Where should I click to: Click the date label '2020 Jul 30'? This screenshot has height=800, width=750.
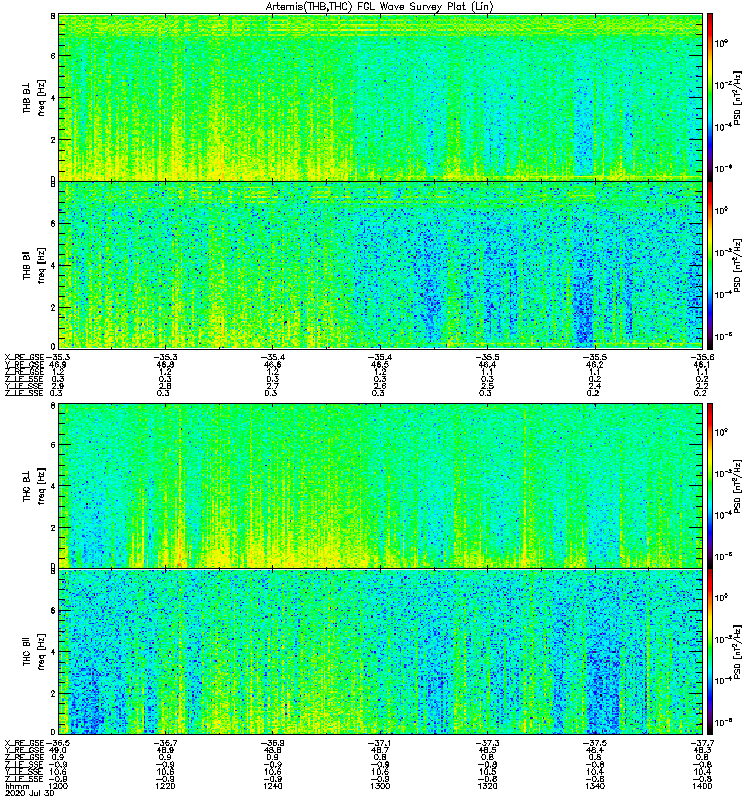click(x=30, y=794)
